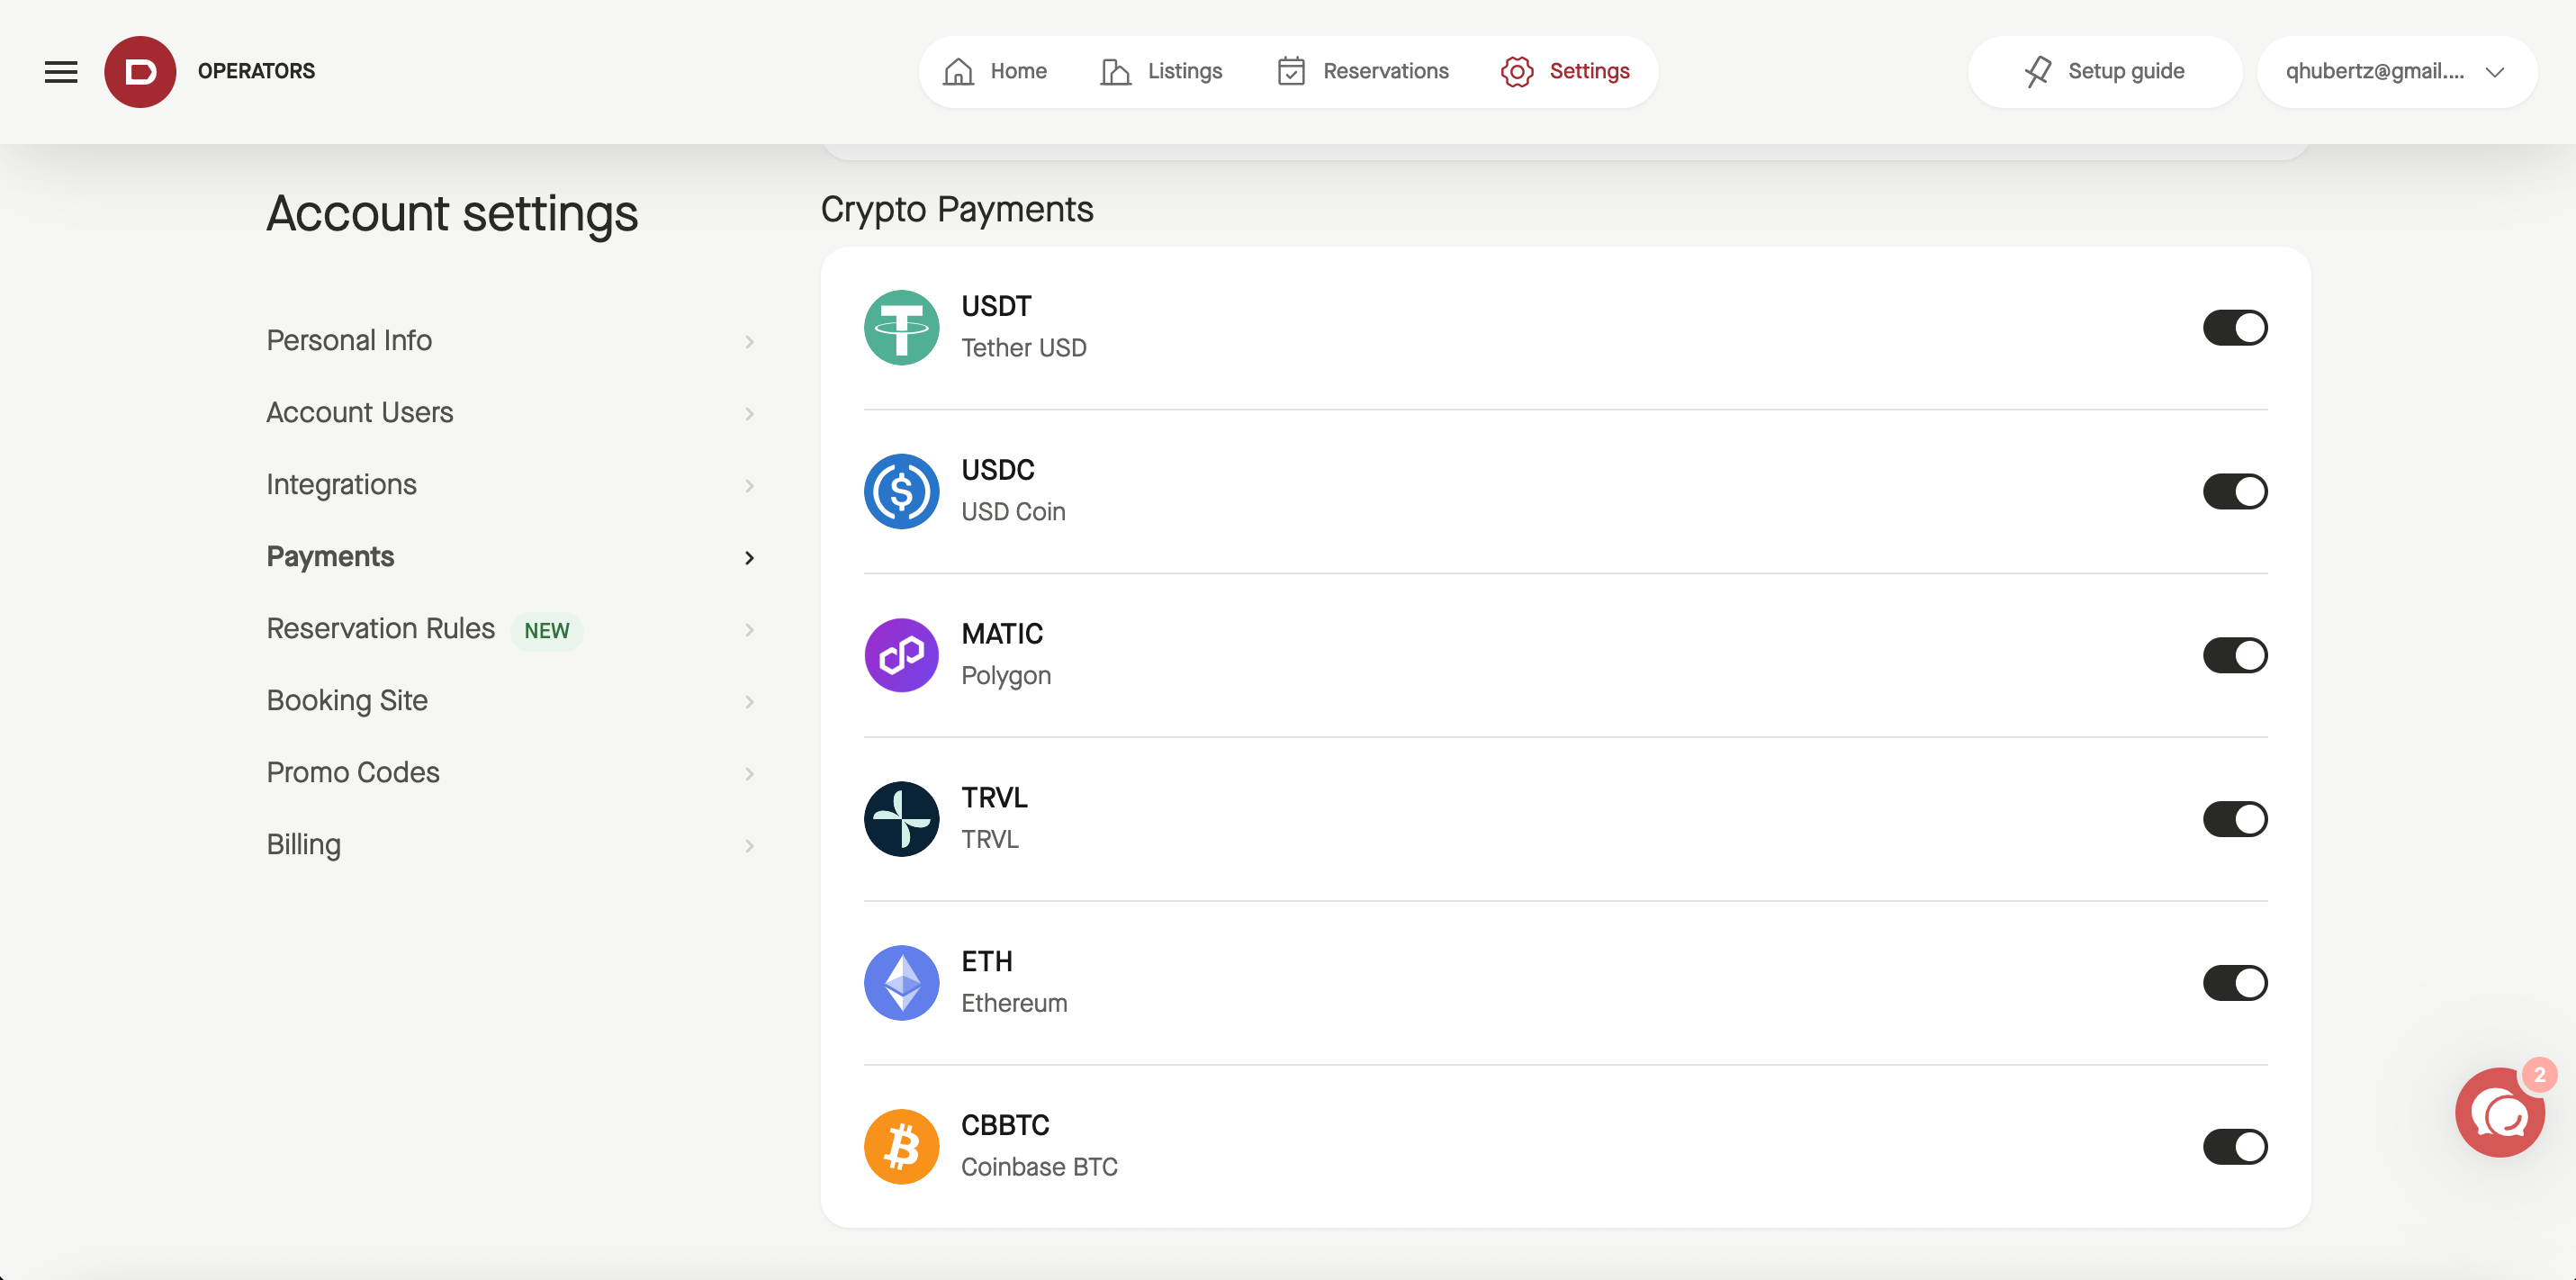The image size is (2576, 1280).
Task: Click the Payments chevron arrow
Action: point(749,558)
